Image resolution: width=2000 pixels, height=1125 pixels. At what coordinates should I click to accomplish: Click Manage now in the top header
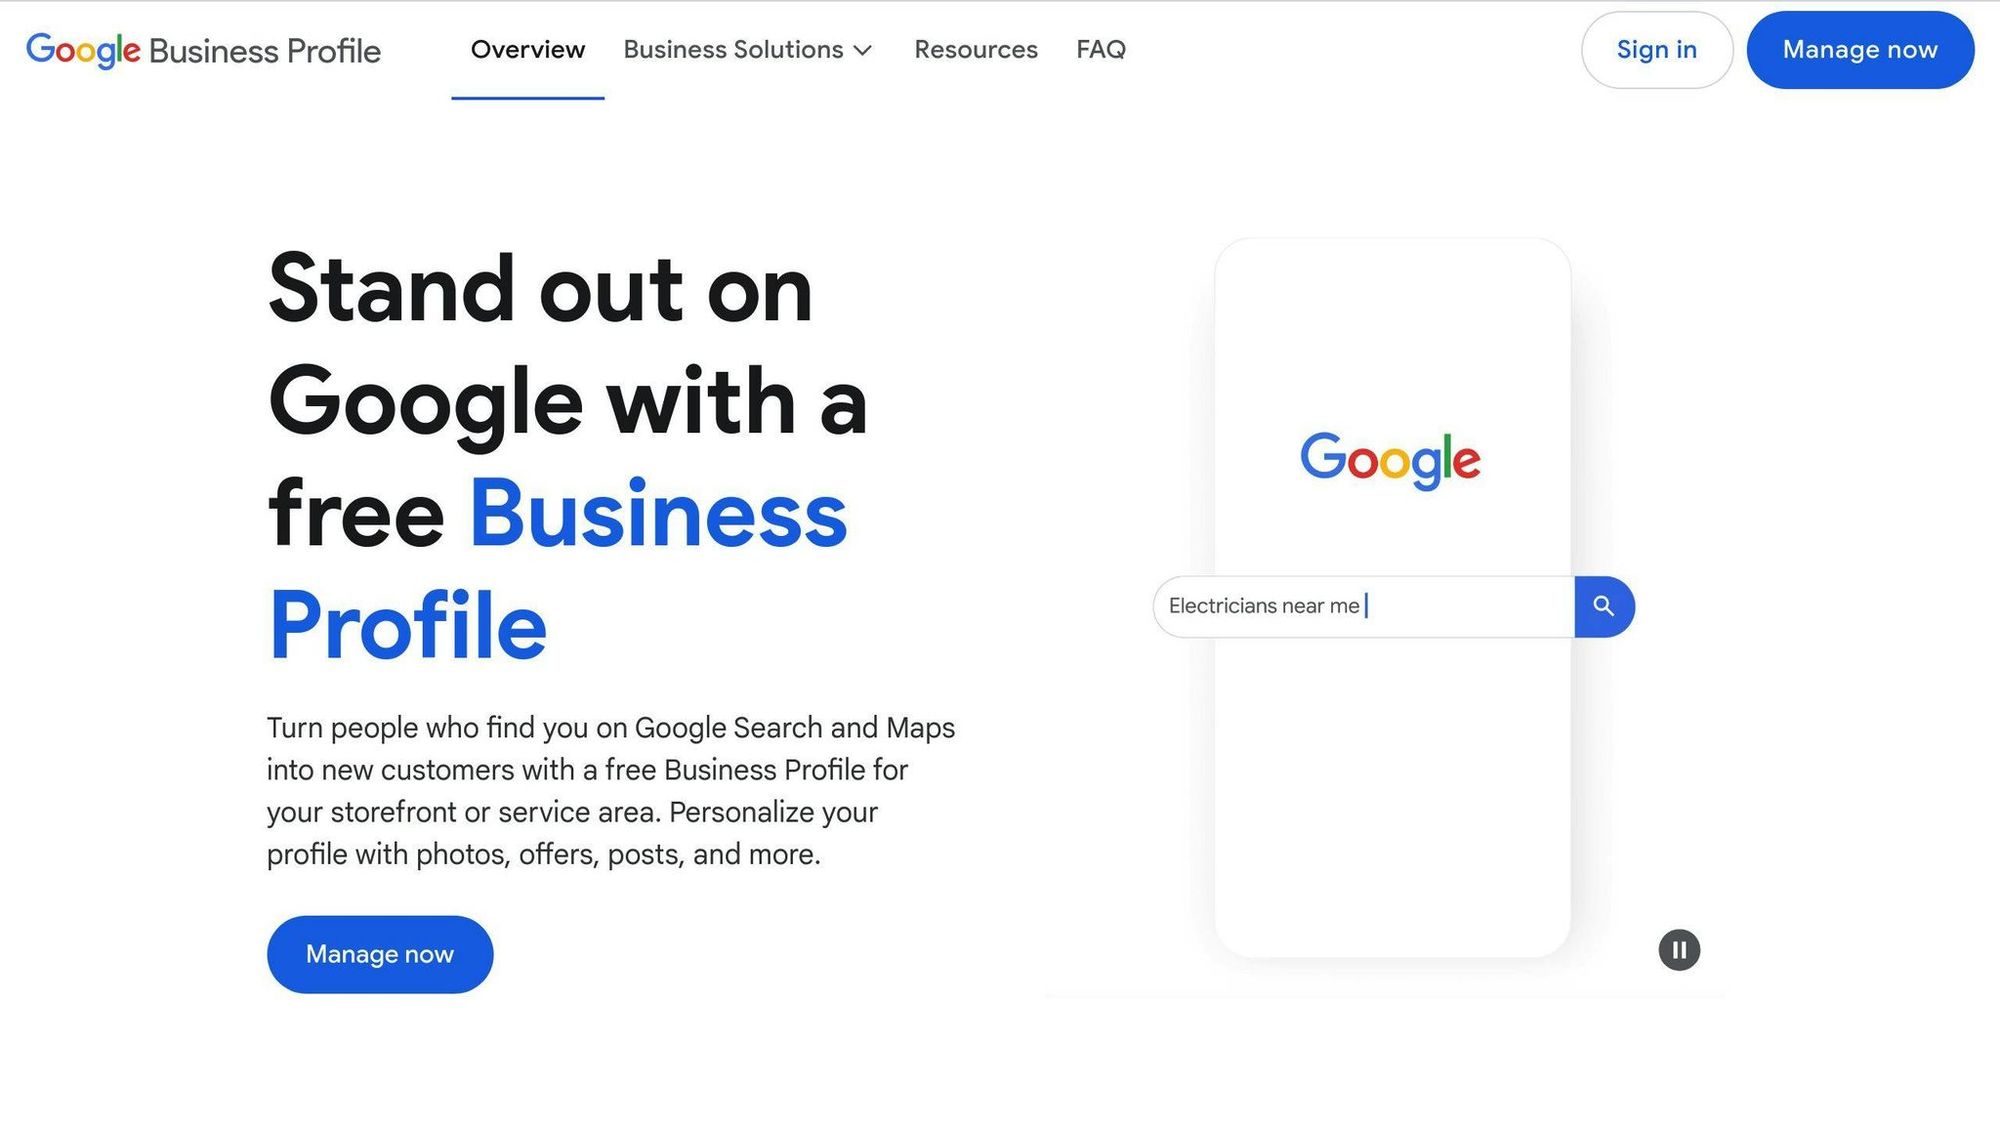coord(1860,50)
